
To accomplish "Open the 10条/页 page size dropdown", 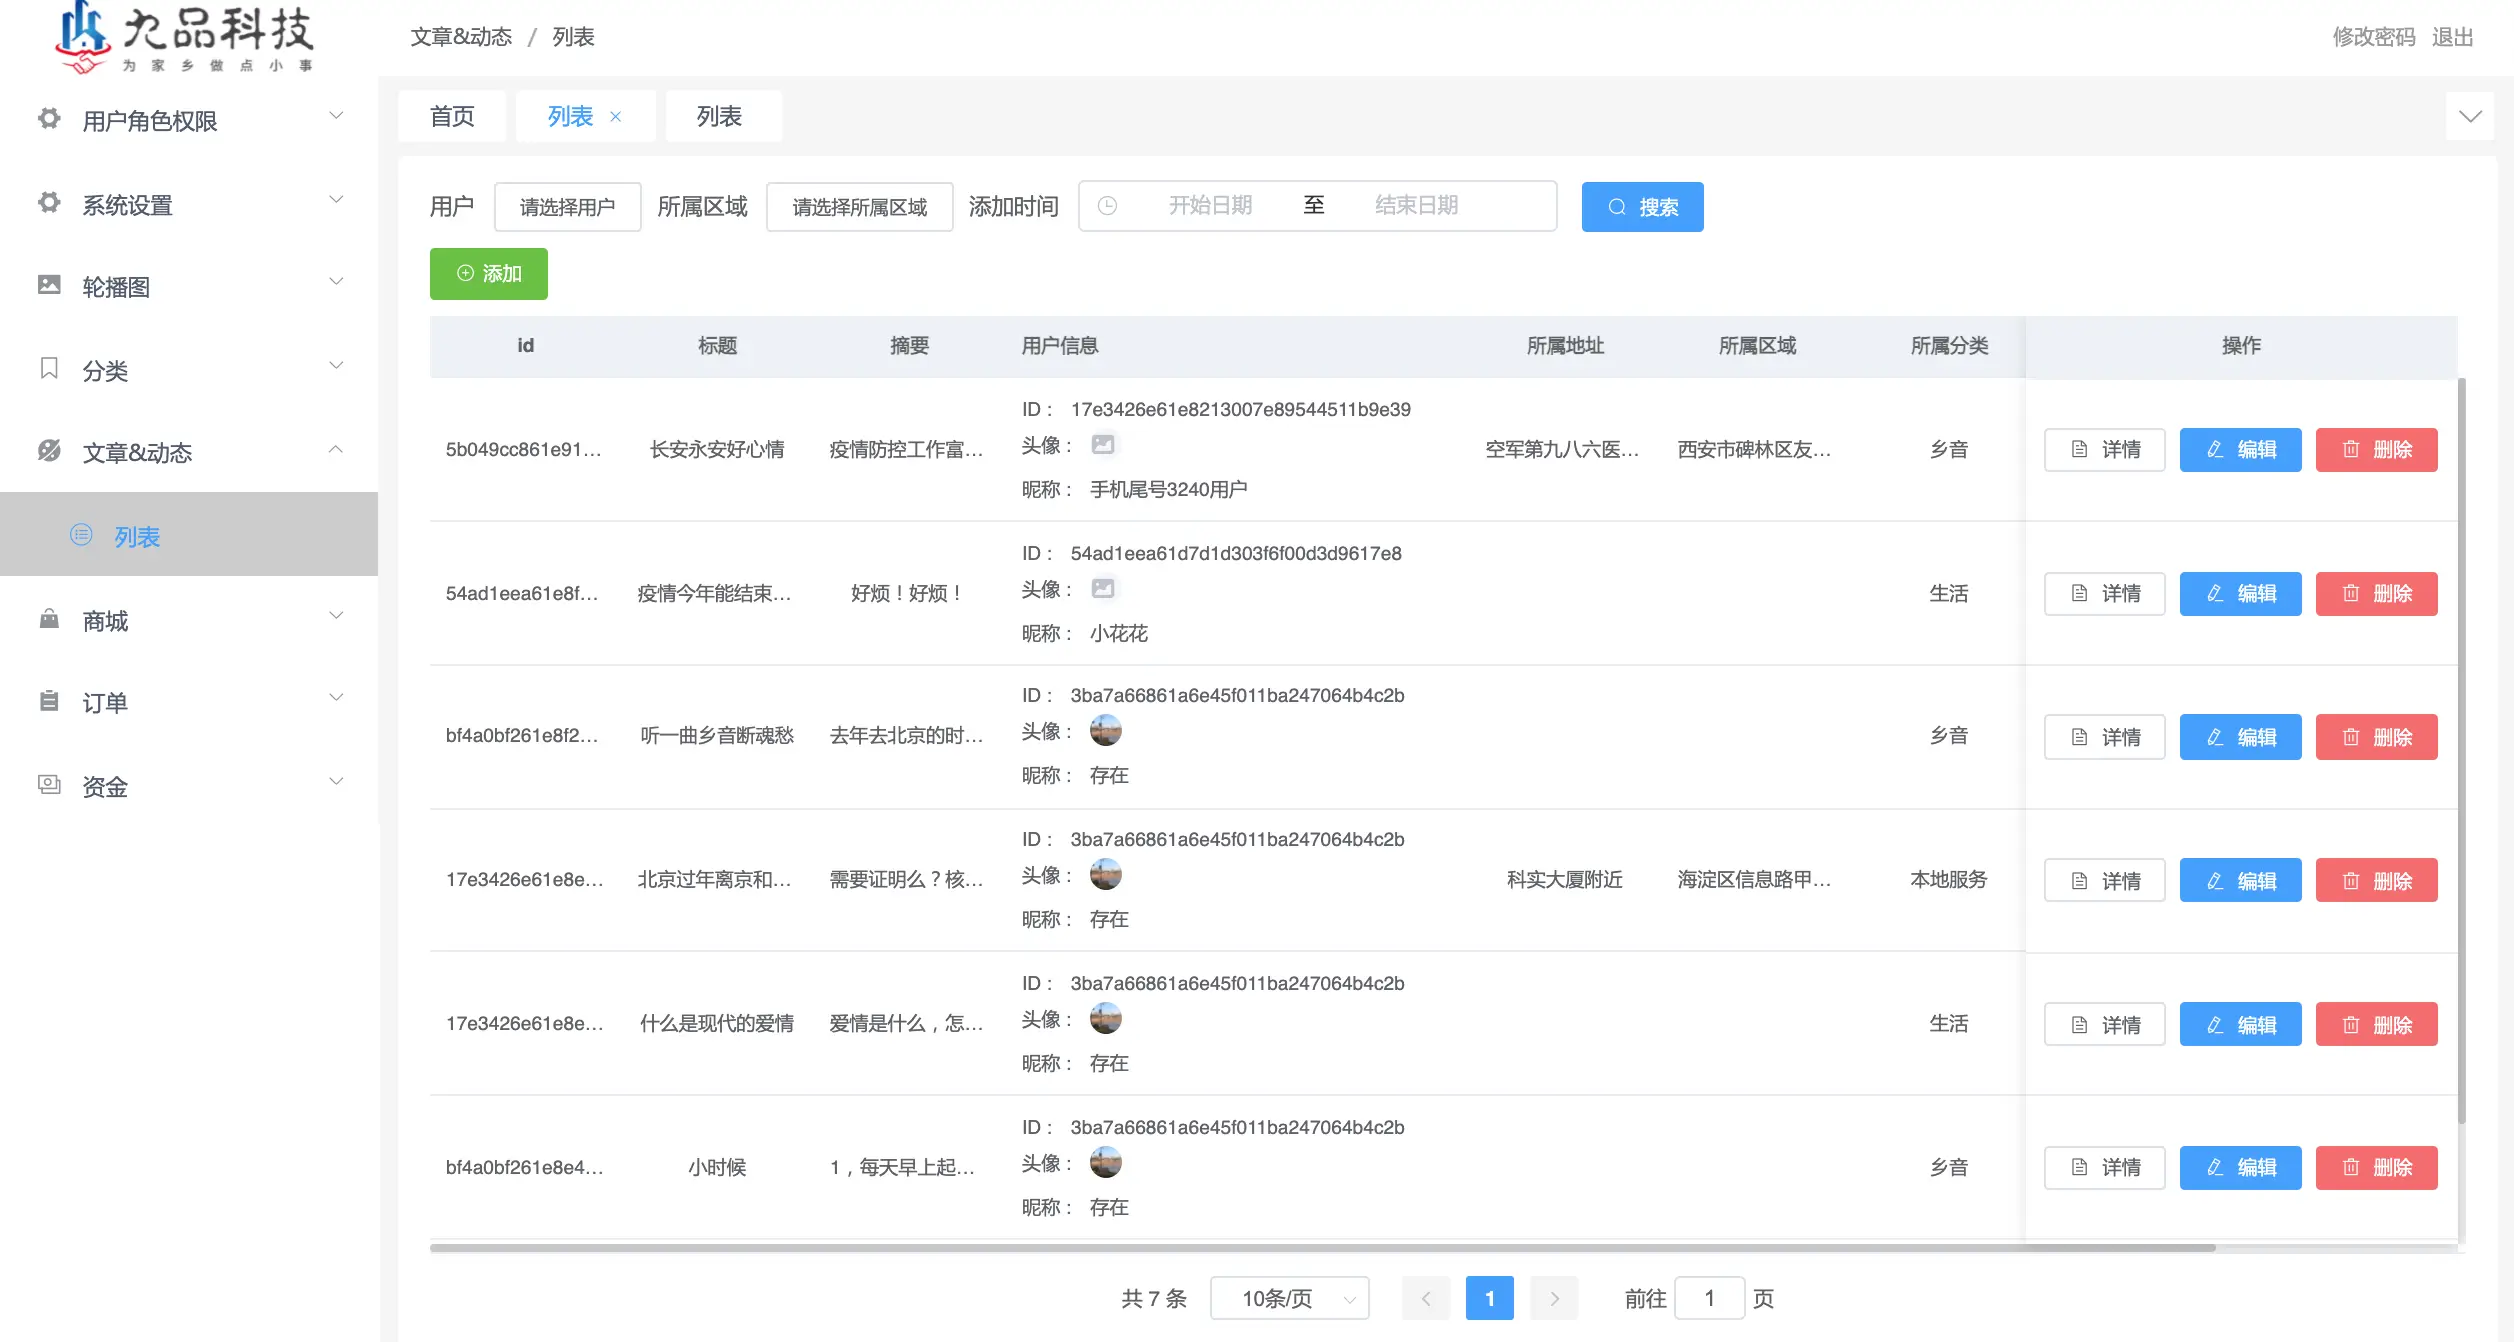I will (1288, 1298).
